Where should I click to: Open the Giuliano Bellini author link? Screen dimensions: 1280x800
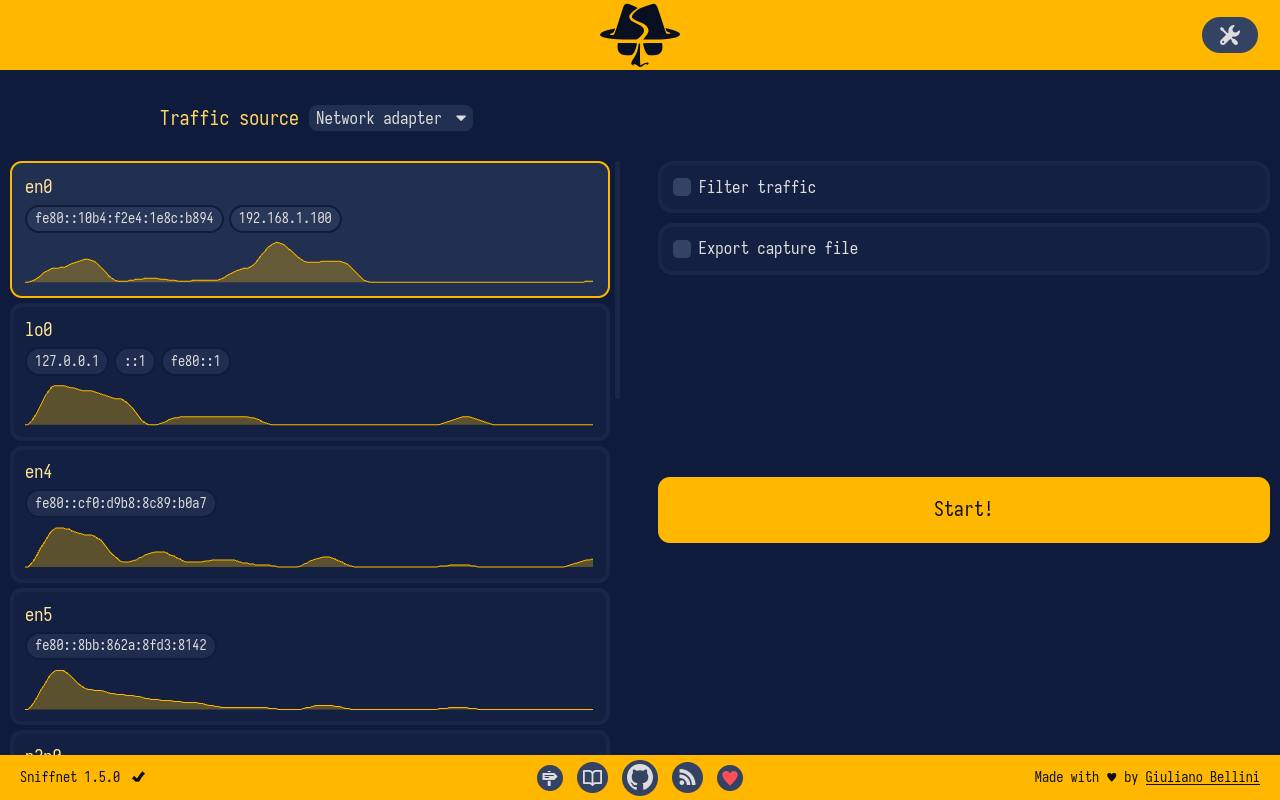[x=1202, y=777]
